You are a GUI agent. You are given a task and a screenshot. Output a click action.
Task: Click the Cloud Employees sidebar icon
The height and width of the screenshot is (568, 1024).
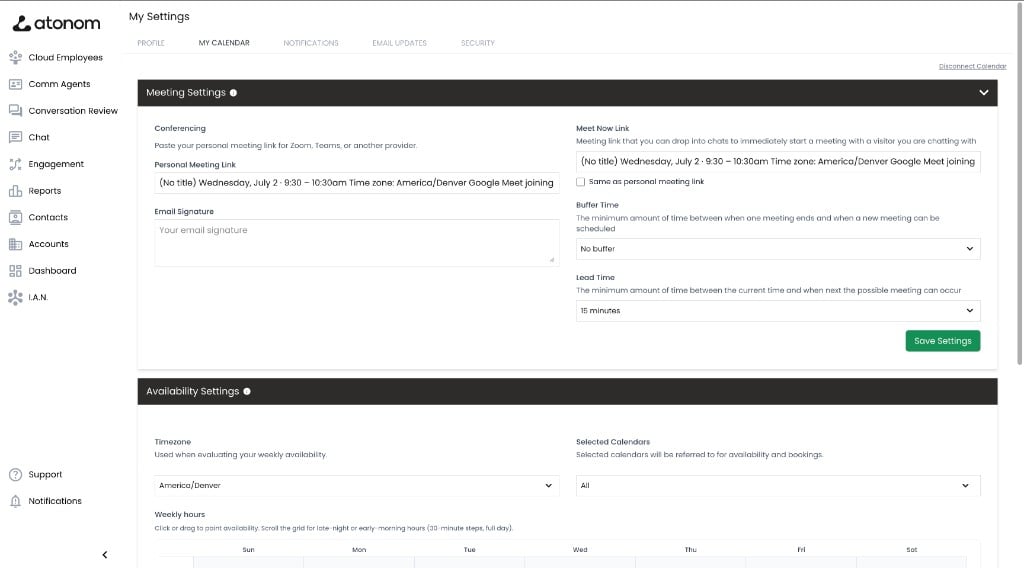click(16, 57)
